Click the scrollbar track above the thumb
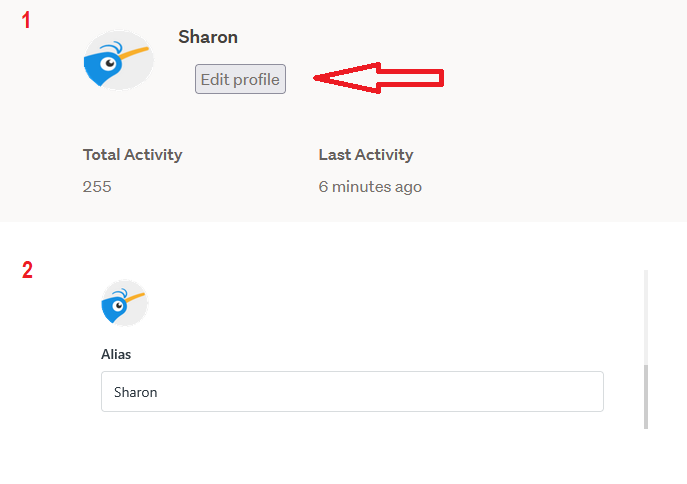Viewport: 687px width, 484px height. pyautogui.click(x=646, y=317)
